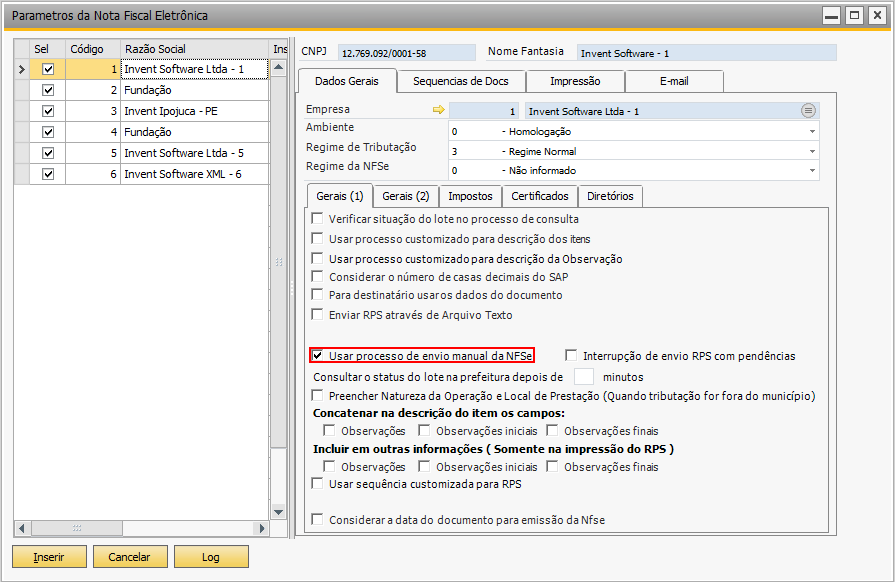Image resolution: width=895 pixels, height=582 pixels.
Task: Enable Considerar o número de casas decimais
Action: pos(317,277)
